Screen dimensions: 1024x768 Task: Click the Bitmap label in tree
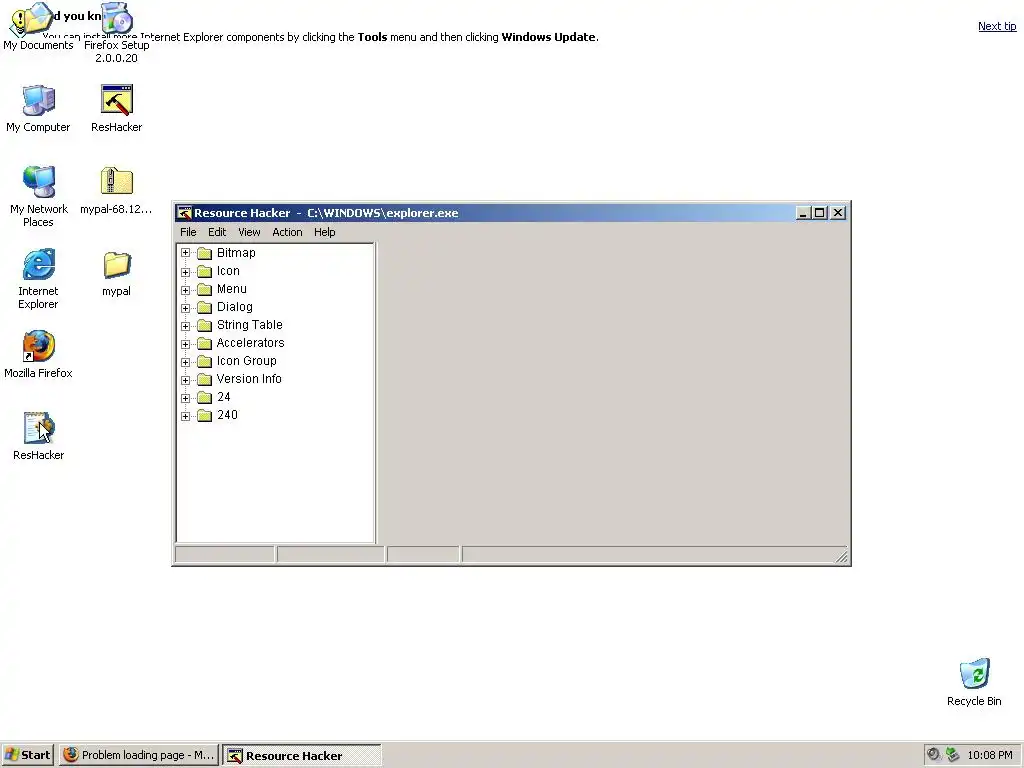point(236,253)
